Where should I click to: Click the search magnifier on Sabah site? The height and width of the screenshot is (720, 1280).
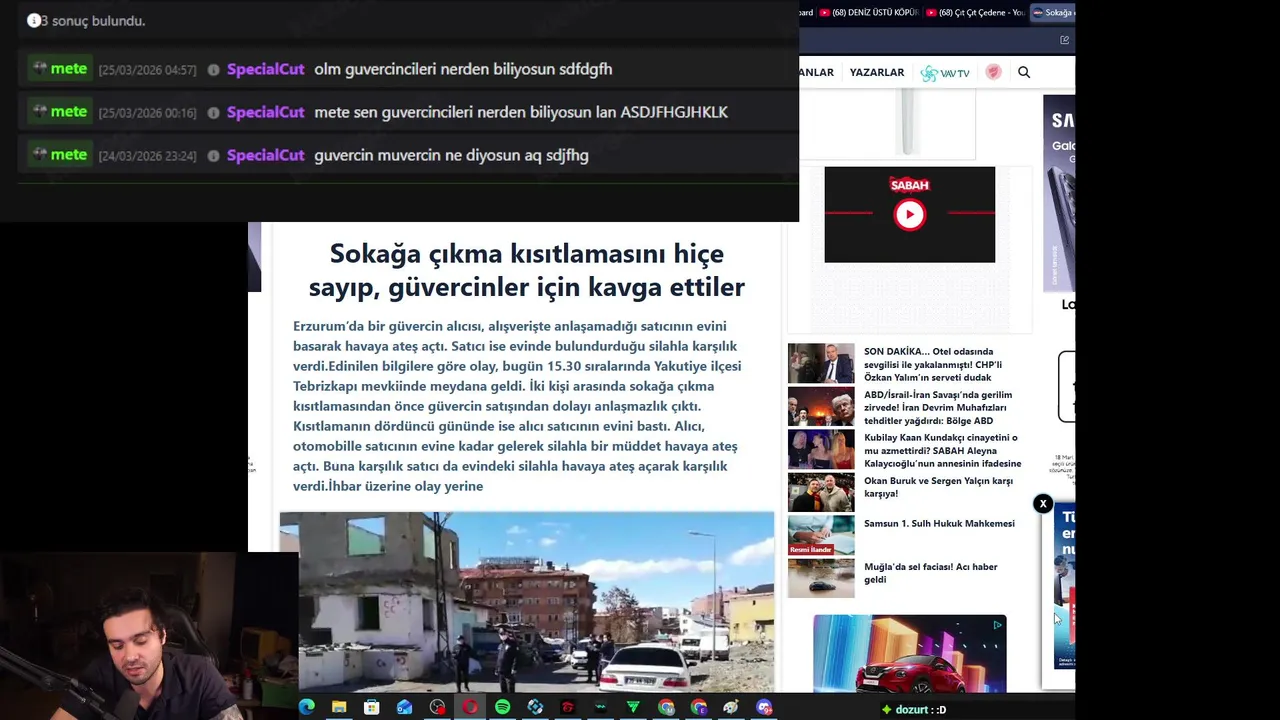(x=1024, y=72)
